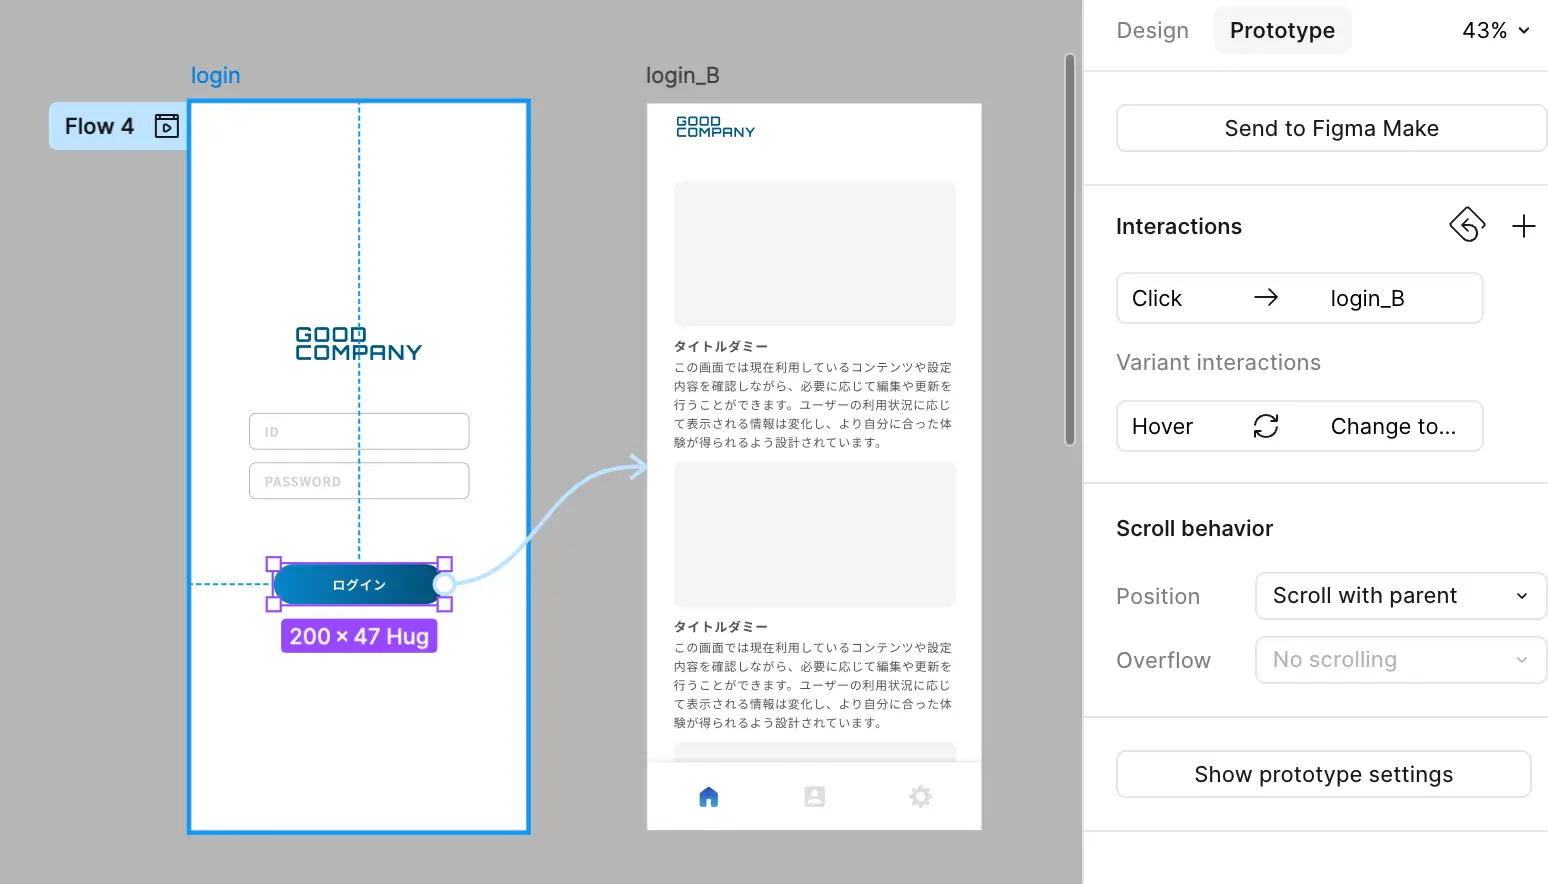Open the Hover Change to variant interaction

tap(1299, 427)
